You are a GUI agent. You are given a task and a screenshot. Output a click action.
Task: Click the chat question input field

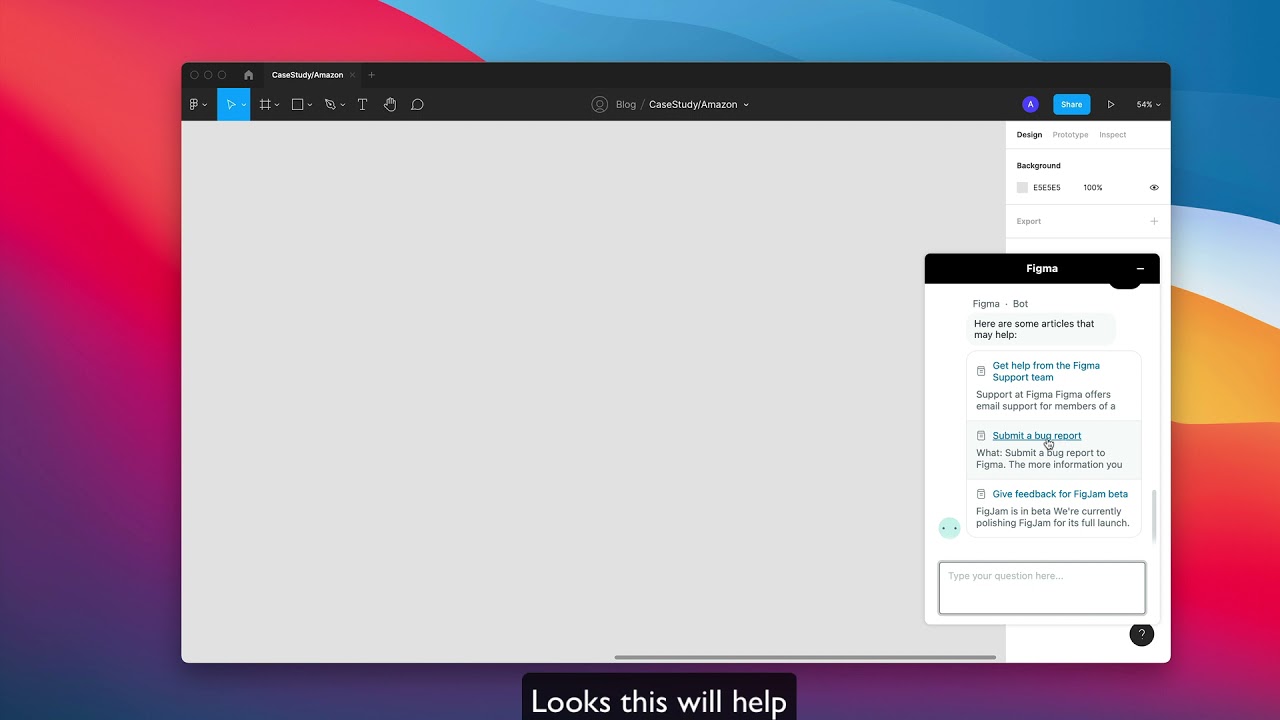(x=1042, y=588)
